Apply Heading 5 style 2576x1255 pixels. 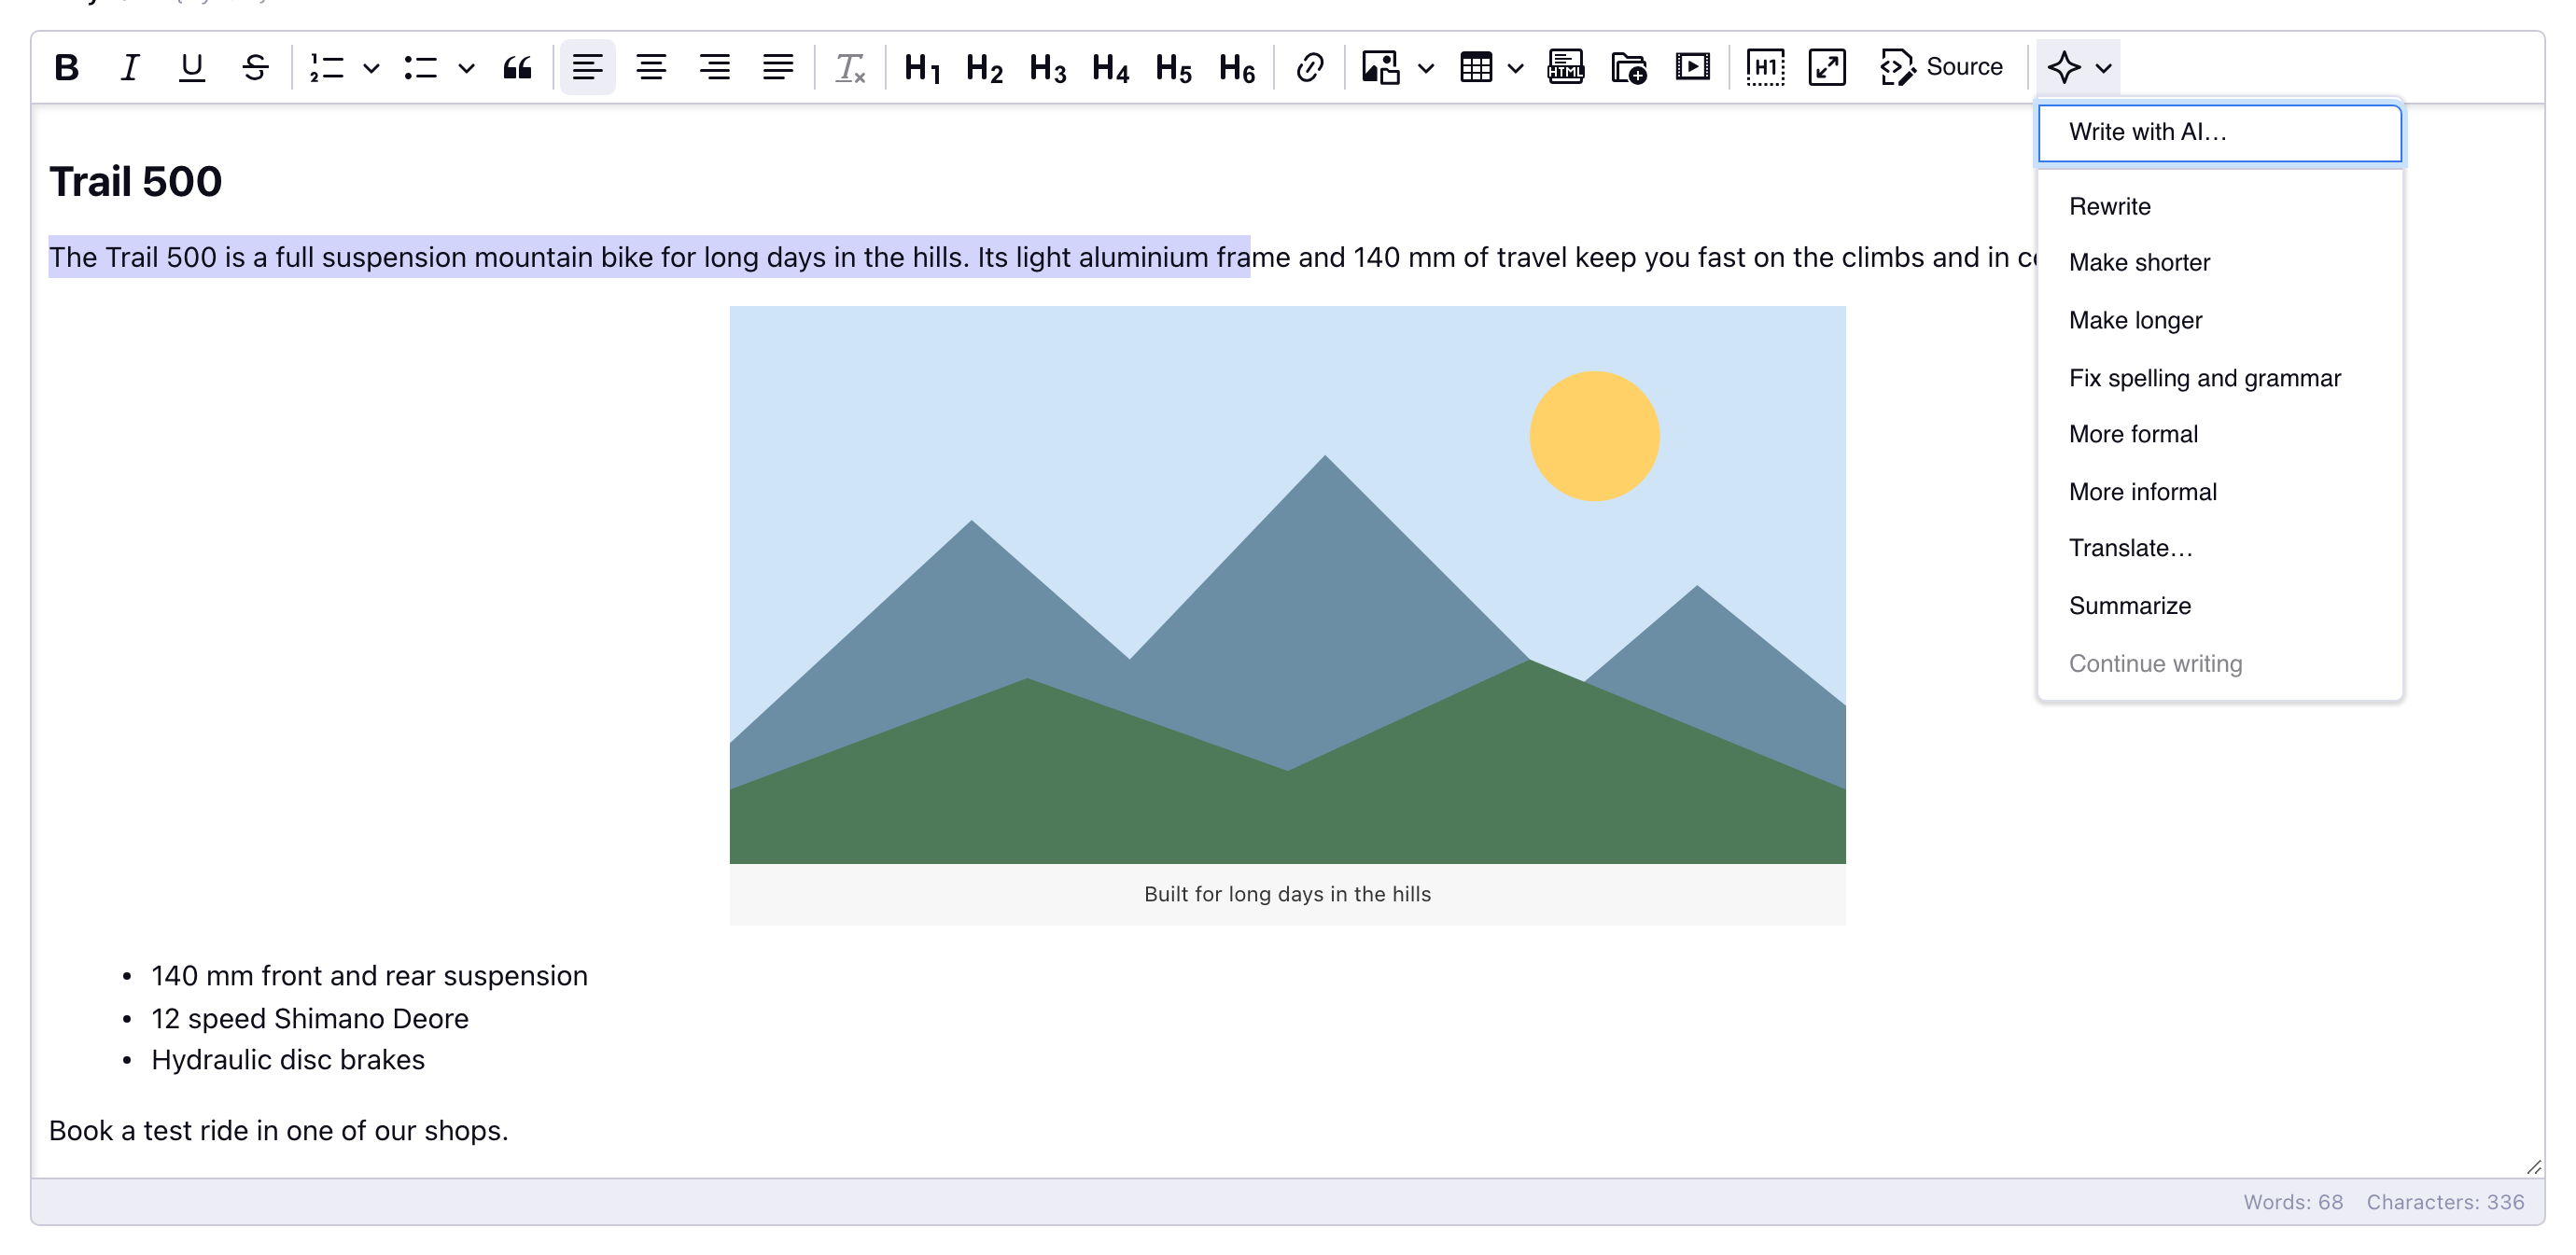tap(1173, 67)
